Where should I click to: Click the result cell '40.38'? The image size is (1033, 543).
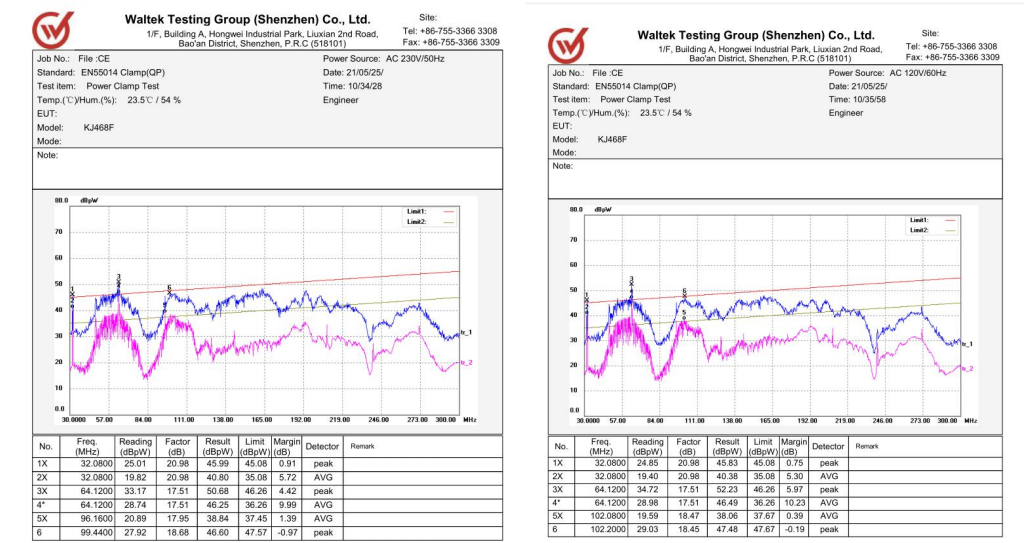coord(727,476)
